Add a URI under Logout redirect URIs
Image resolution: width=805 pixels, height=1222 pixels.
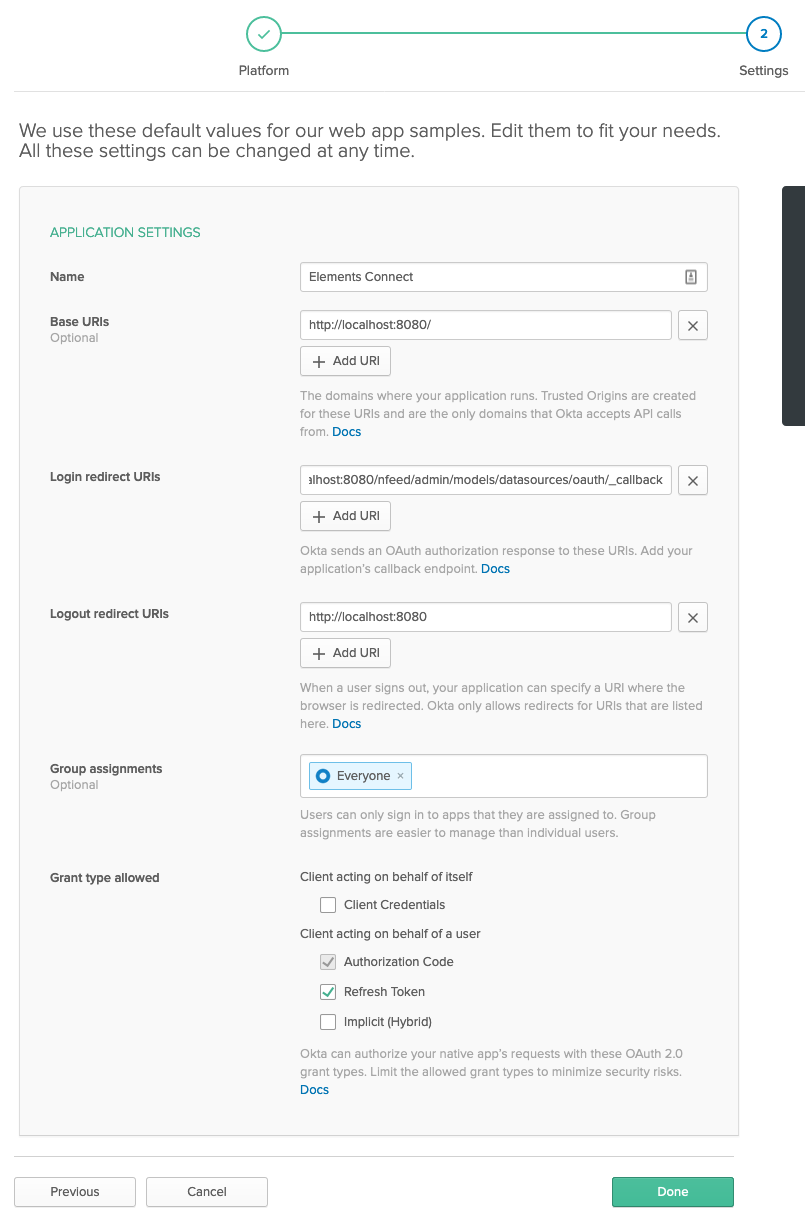pyautogui.click(x=345, y=653)
